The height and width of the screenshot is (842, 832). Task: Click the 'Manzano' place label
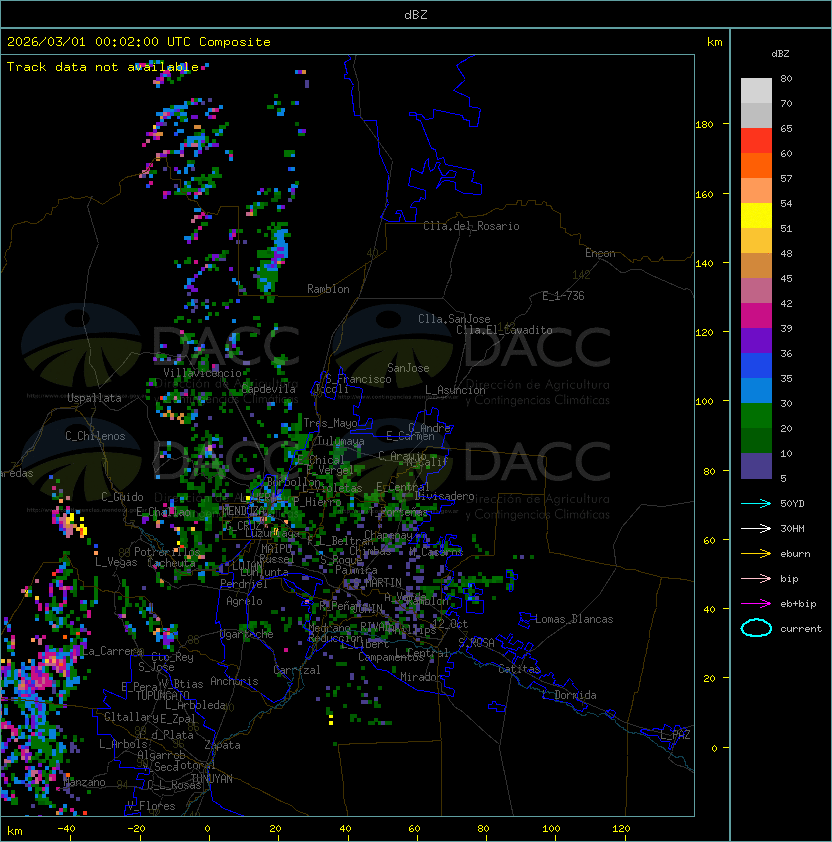click(85, 782)
